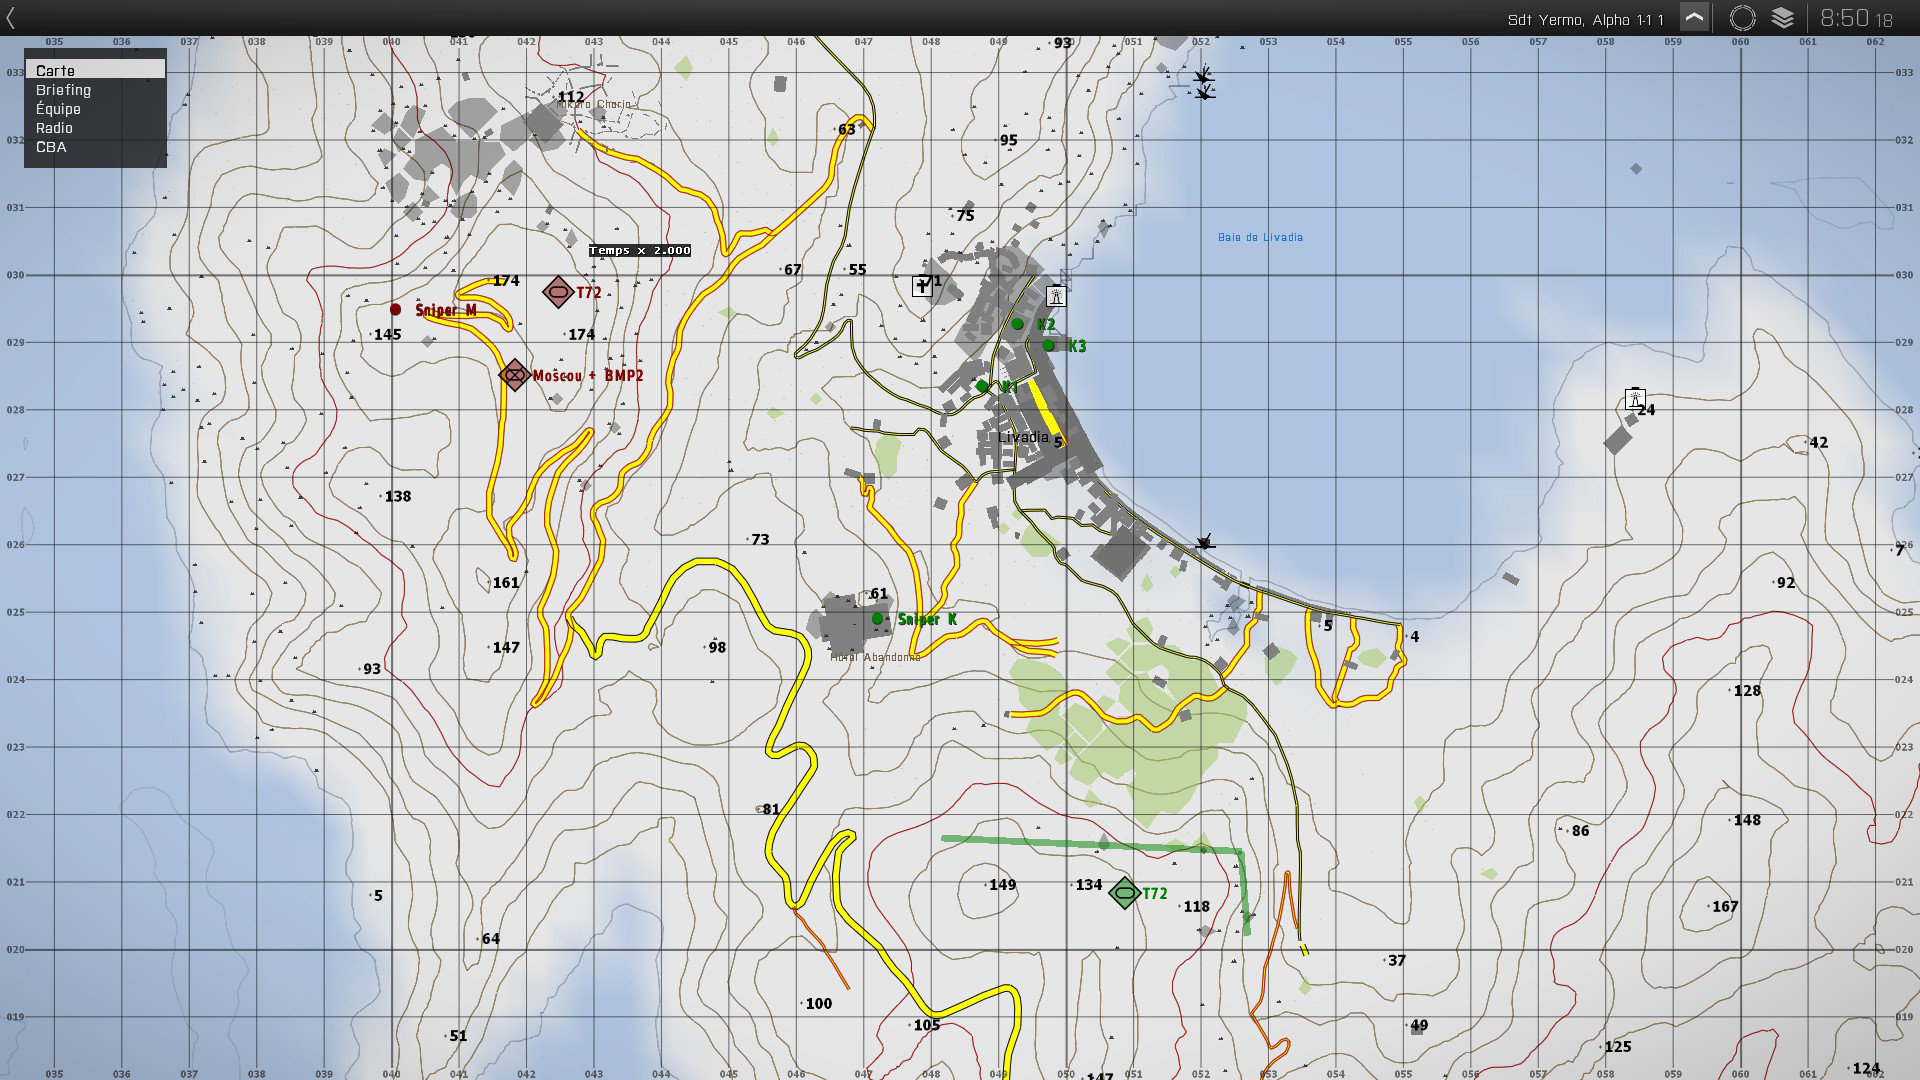Click the circular center-on-player icon
Image resolution: width=1920 pixels, height=1080 pixels.
pyautogui.click(x=1742, y=18)
